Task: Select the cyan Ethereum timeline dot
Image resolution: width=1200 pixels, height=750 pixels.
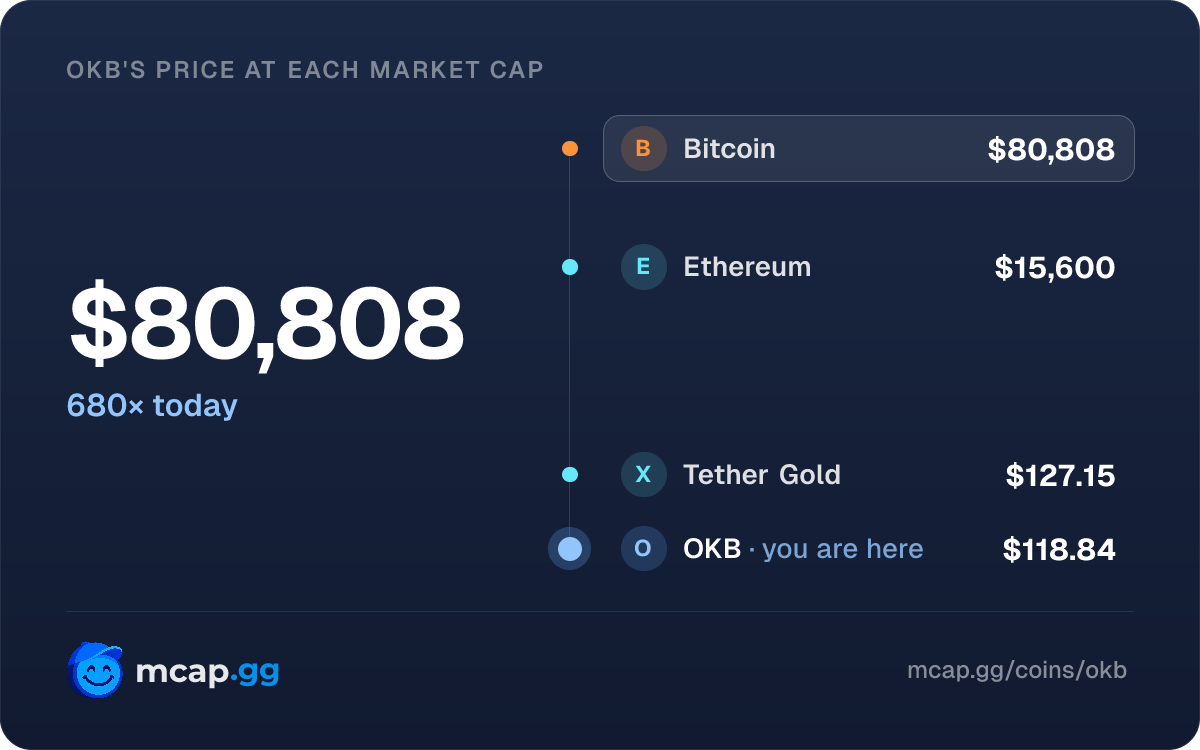Action: 570,267
